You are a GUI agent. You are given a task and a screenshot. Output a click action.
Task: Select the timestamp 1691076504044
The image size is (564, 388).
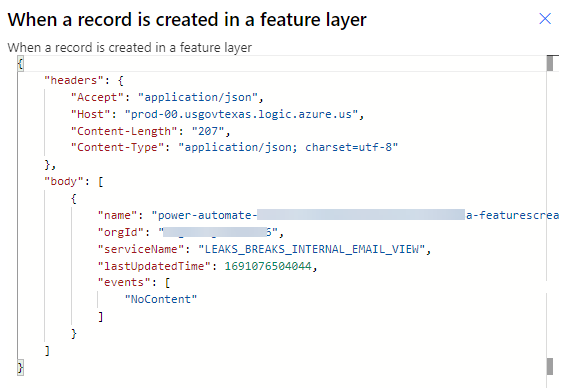[268, 266]
